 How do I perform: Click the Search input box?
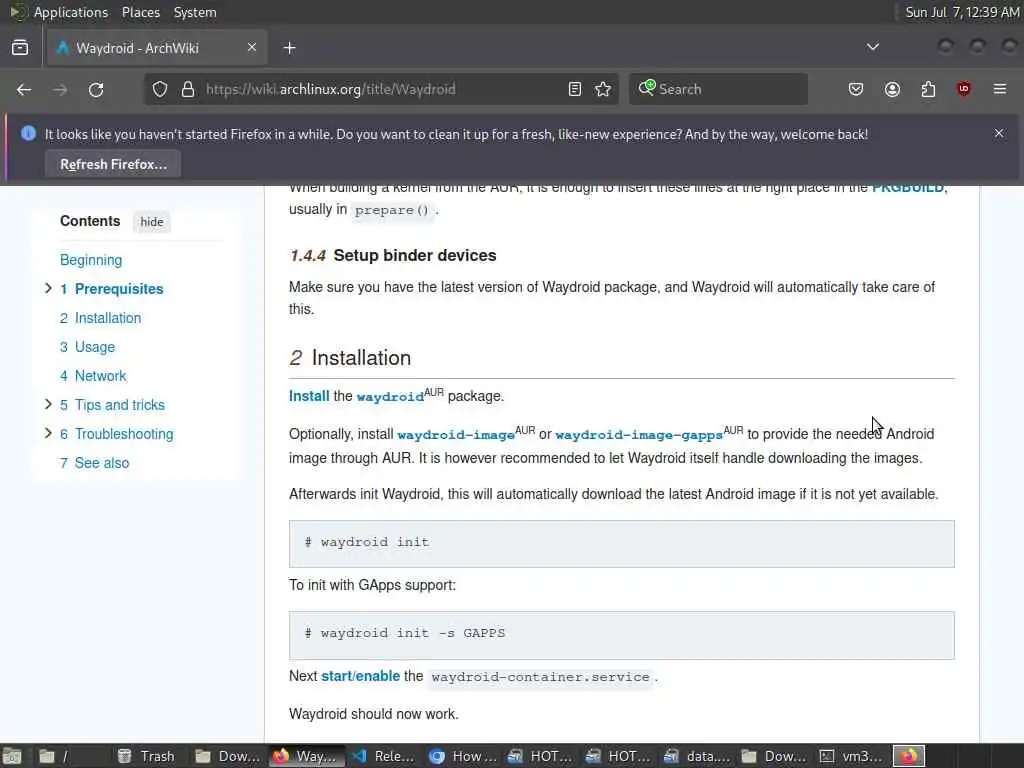click(x=718, y=89)
